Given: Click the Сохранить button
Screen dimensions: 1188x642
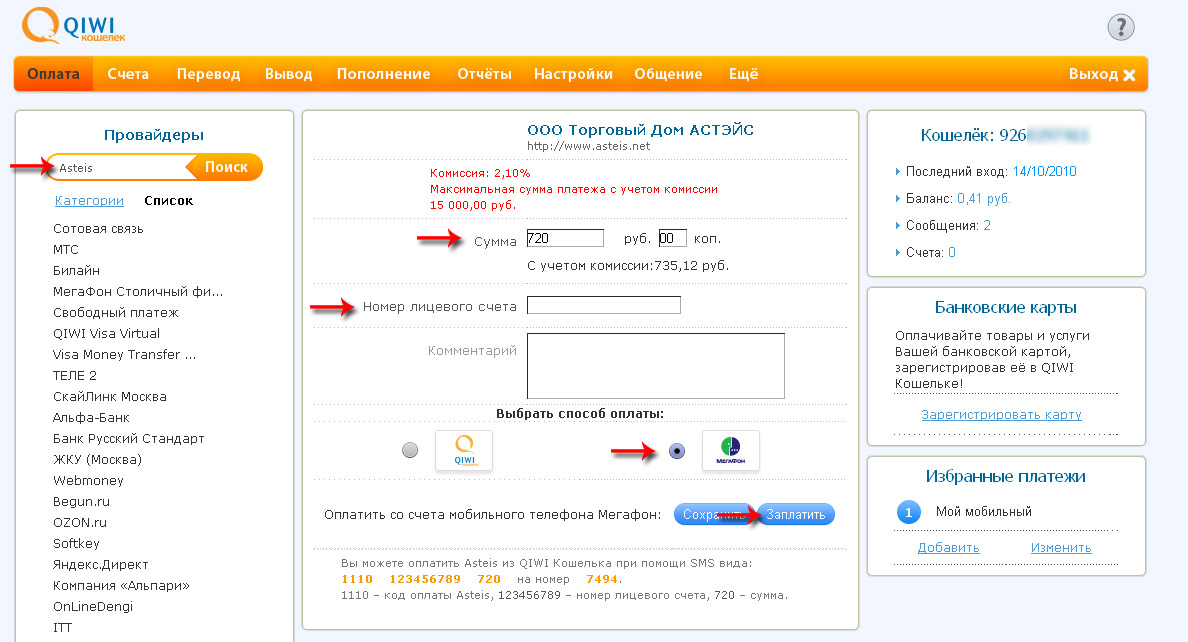Looking at the screenshot, I should point(712,514).
